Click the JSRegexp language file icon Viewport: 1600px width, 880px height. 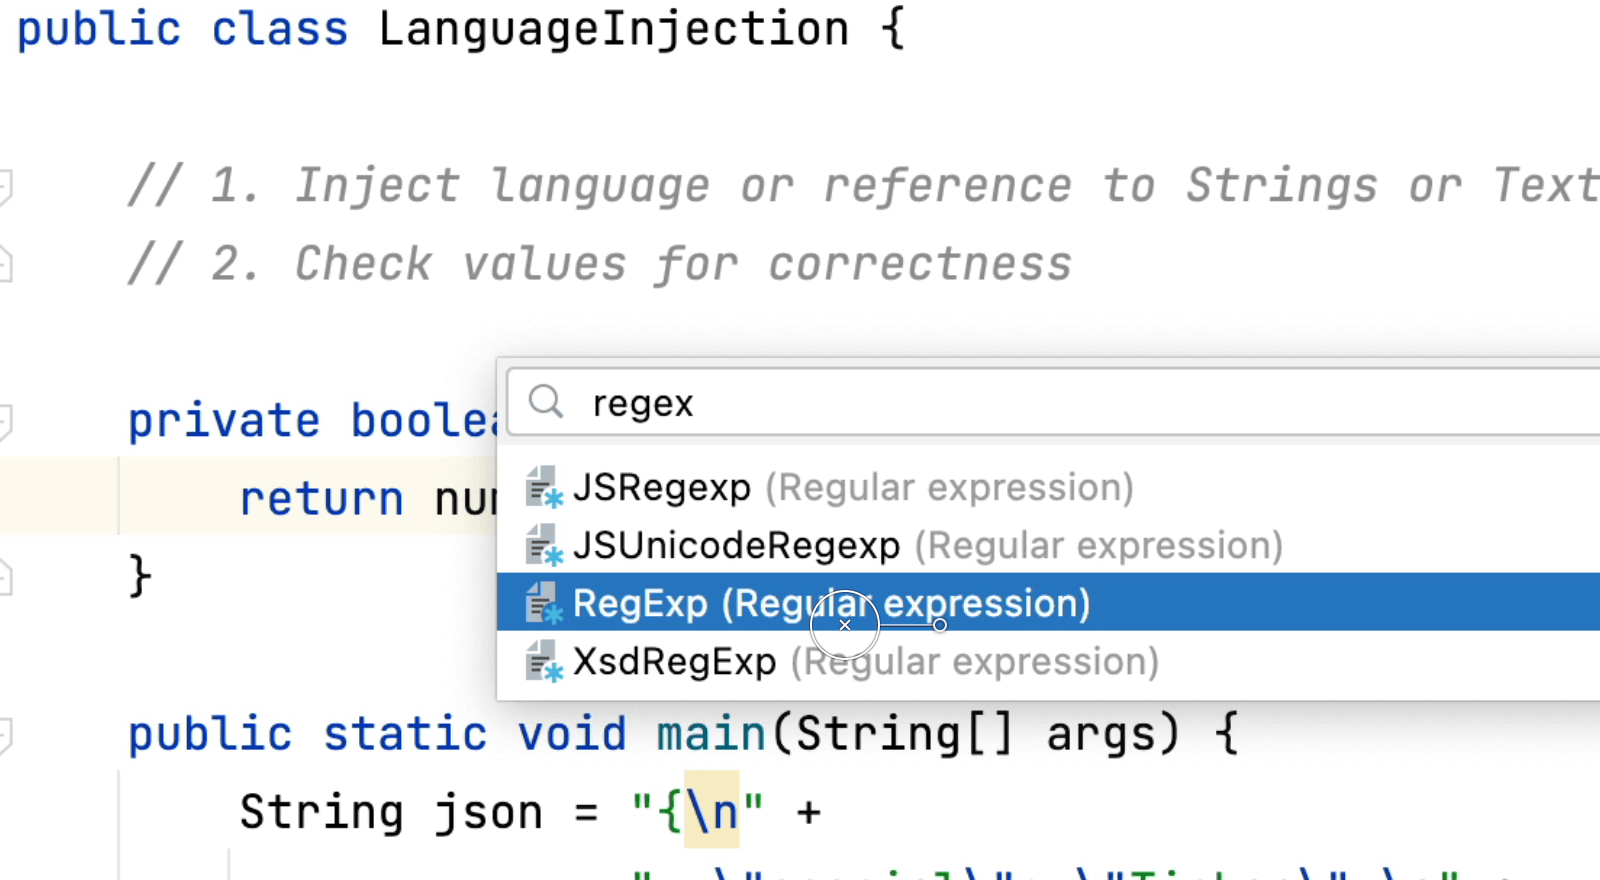544,487
